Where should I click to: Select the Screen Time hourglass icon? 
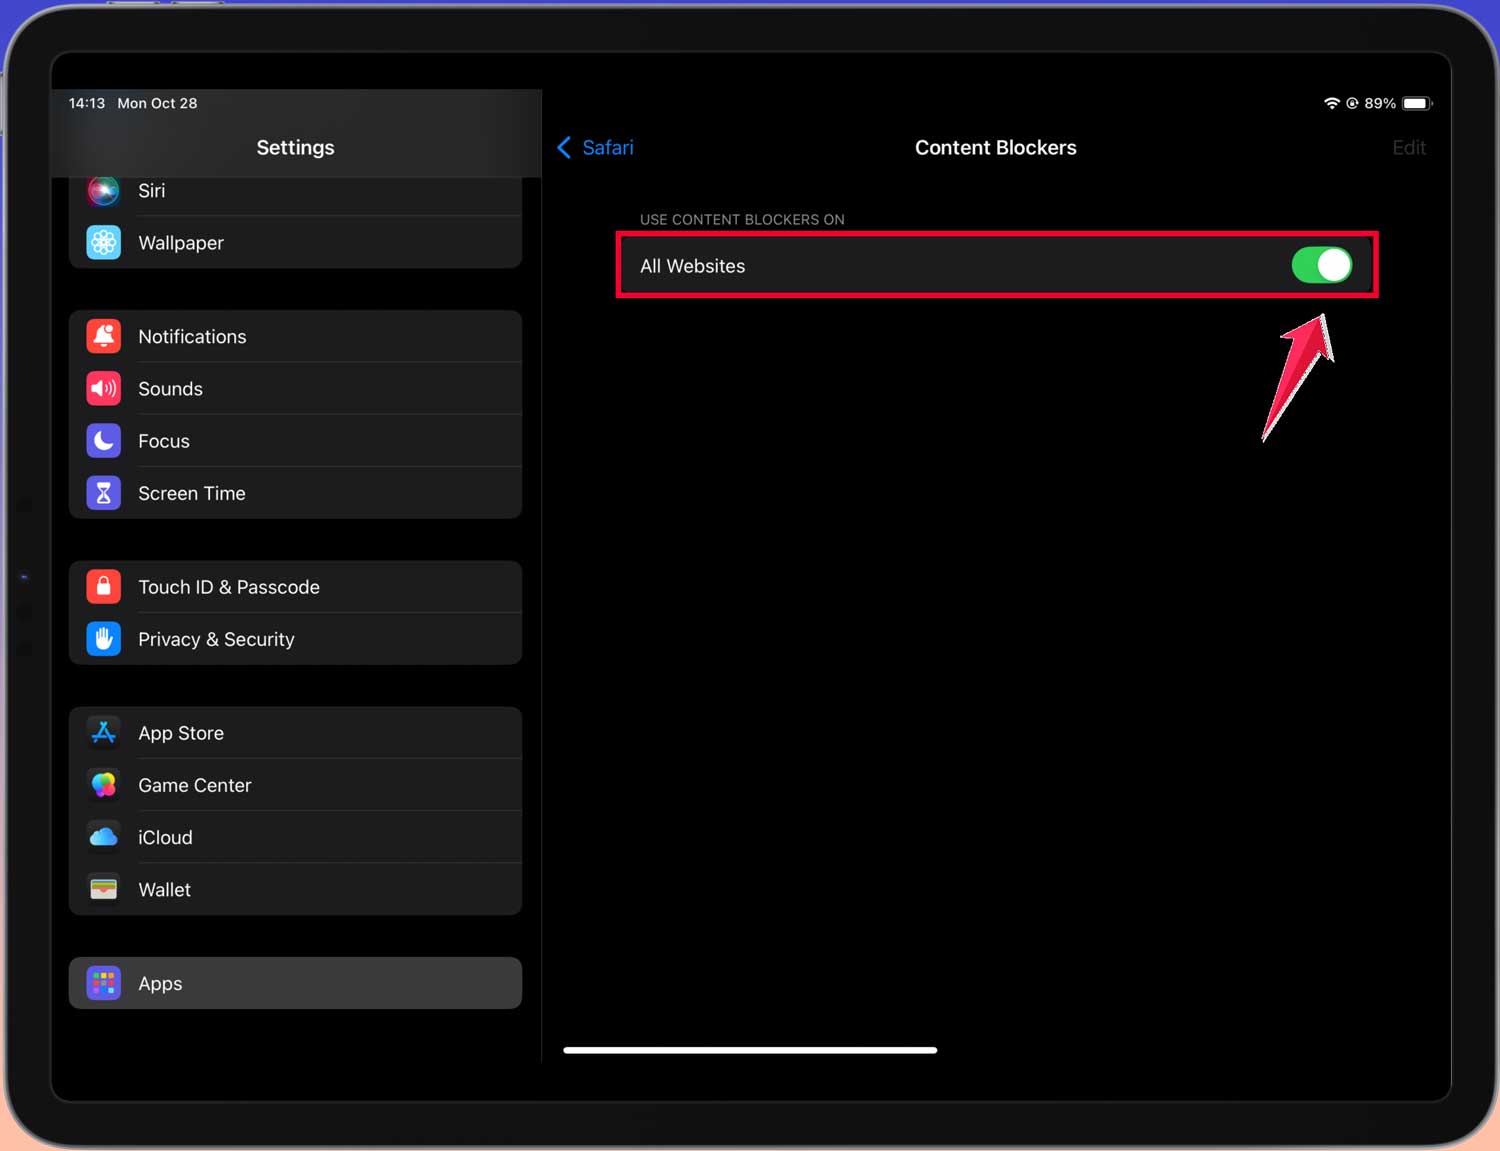pos(103,492)
